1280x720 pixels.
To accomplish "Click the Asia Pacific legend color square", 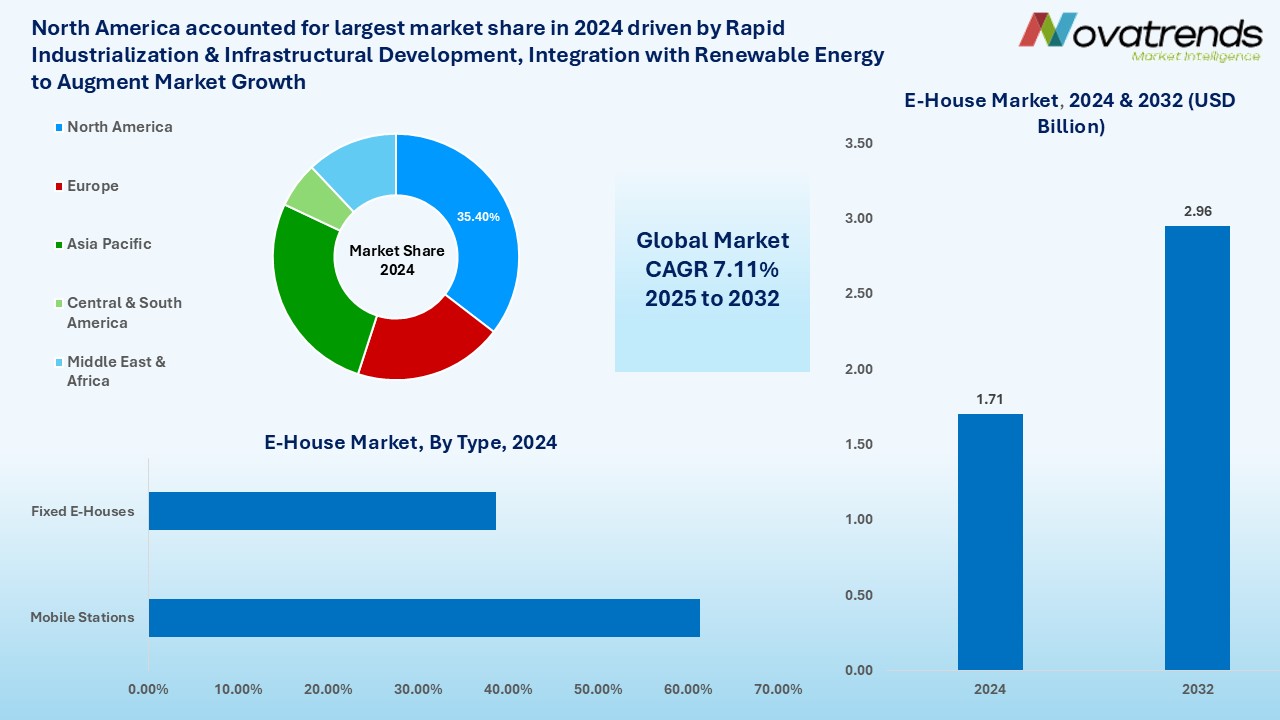I will tap(60, 245).
